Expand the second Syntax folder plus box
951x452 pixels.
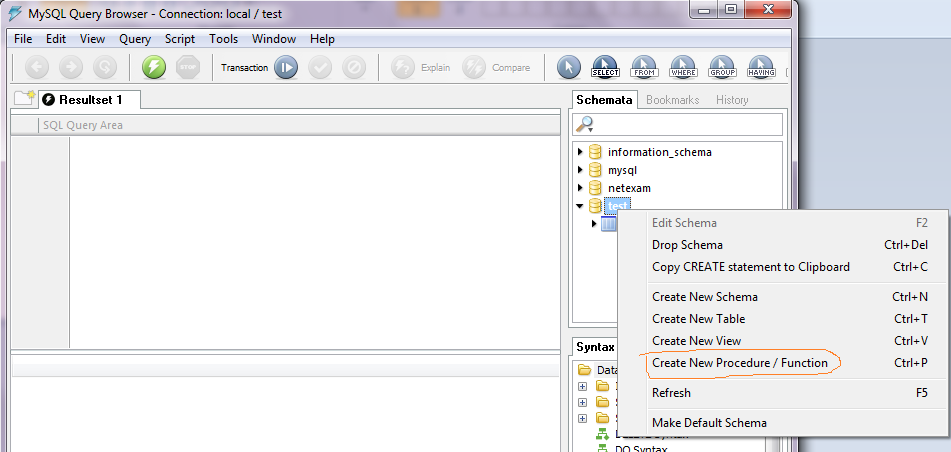click(582, 402)
